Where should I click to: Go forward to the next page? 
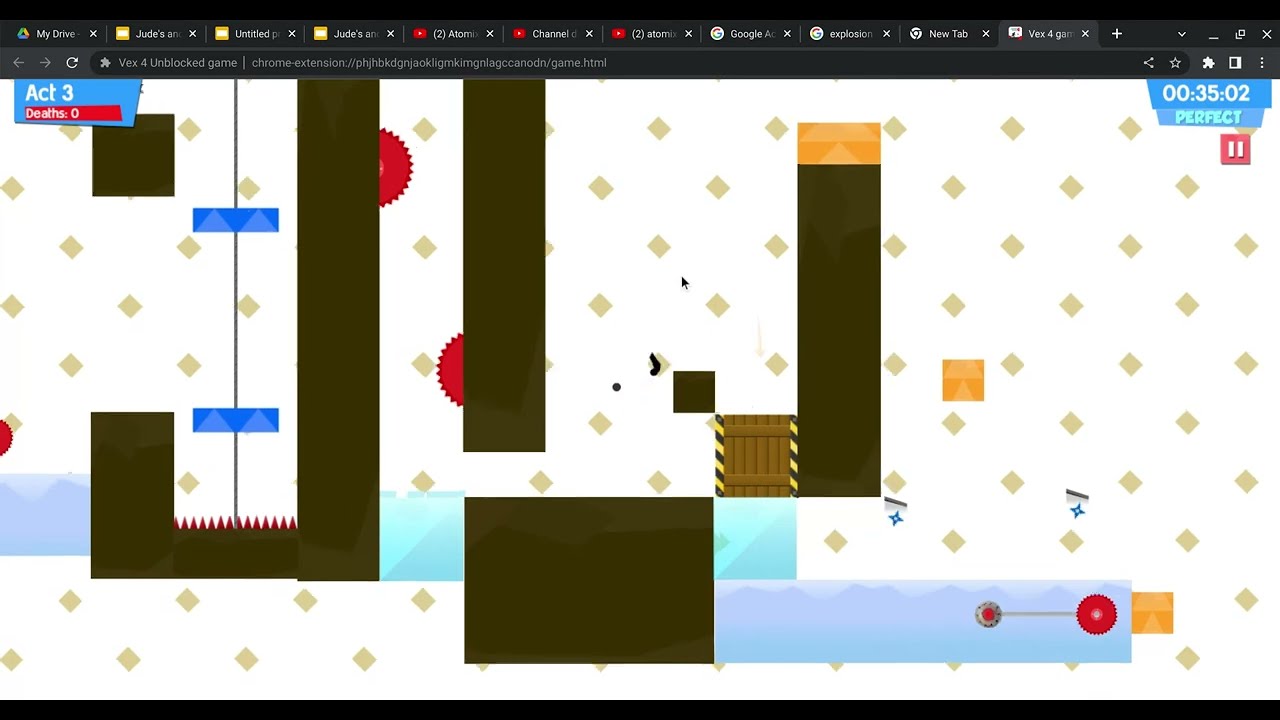click(45, 62)
